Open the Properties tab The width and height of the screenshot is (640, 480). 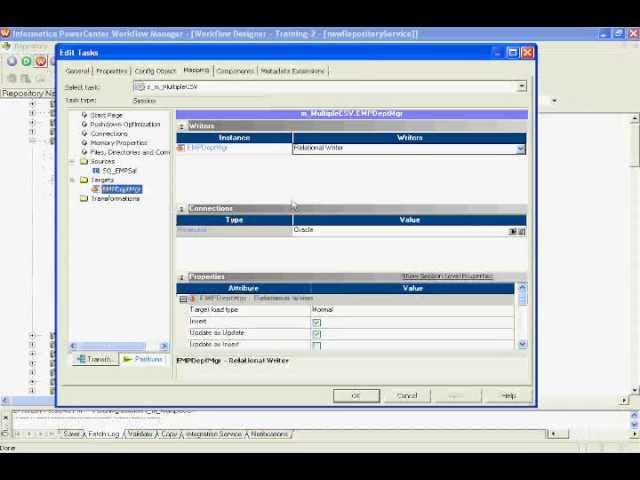pyautogui.click(x=112, y=71)
